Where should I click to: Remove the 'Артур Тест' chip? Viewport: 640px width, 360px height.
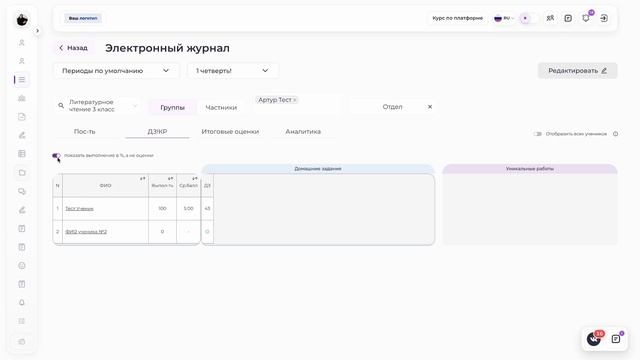coord(295,100)
